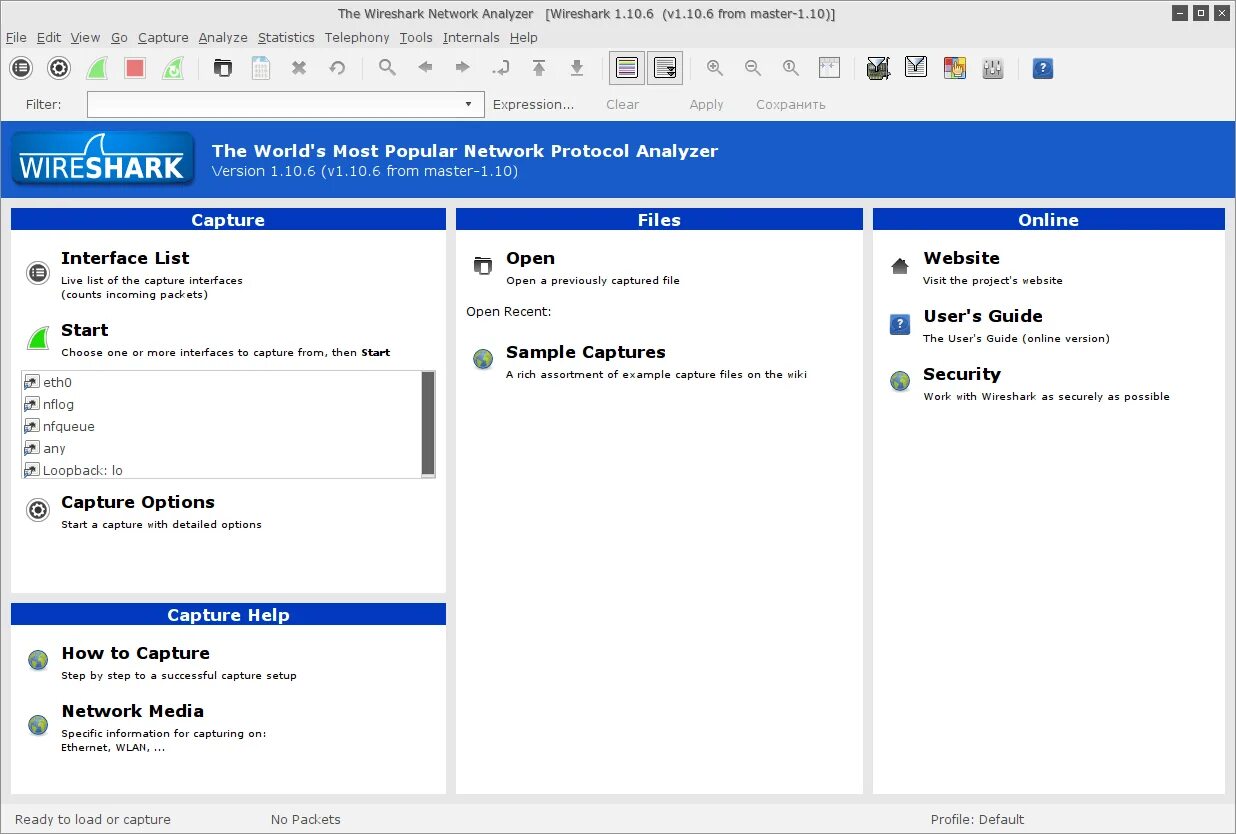Open capture options from the toolbar gear icon
The image size is (1236, 834).
point(59,68)
